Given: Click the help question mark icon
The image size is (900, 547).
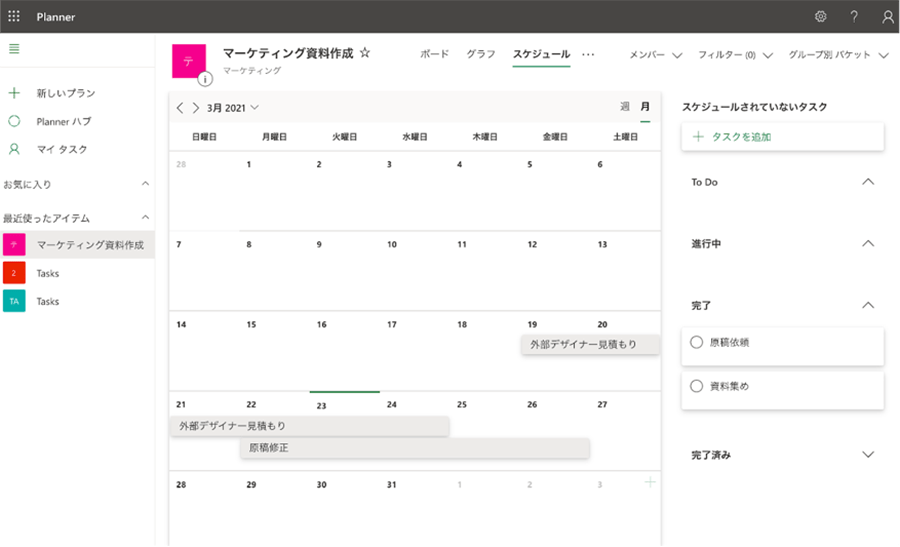Looking at the screenshot, I should [854, 16].
